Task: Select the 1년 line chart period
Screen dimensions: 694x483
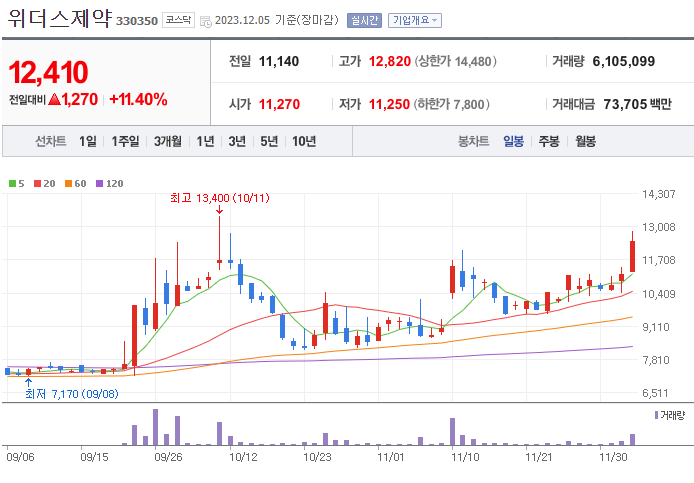Action: point(205,141)
